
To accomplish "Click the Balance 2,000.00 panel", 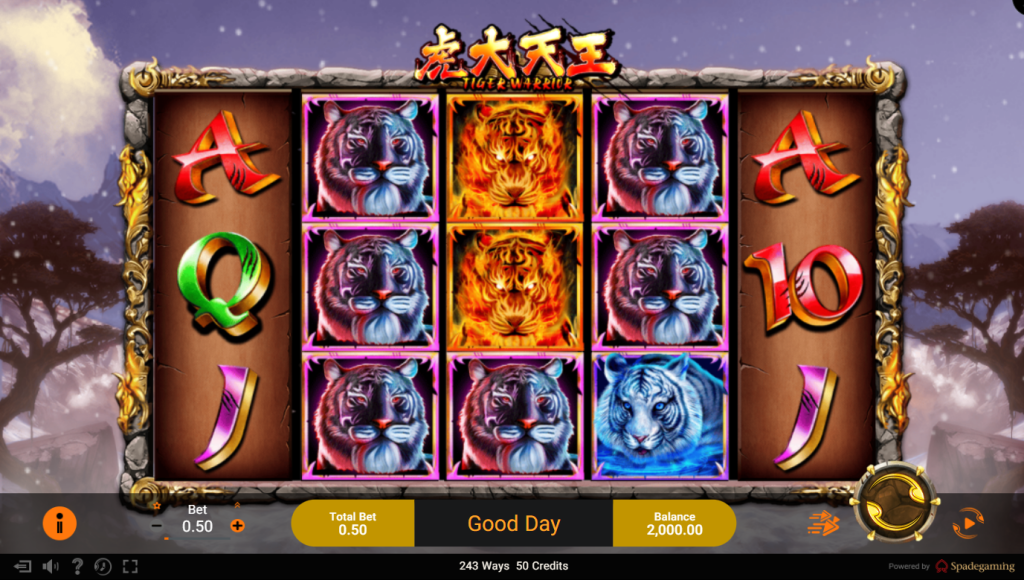I will tap(675, 523).
